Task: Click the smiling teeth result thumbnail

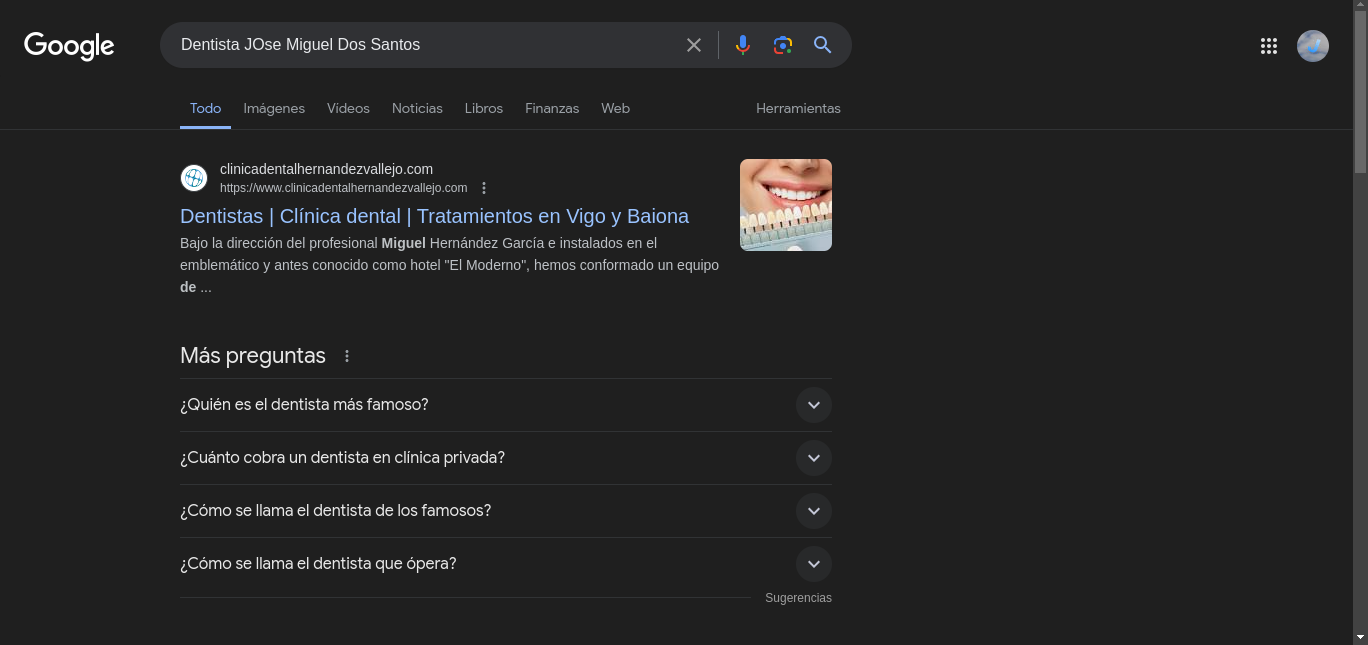Action: pos(786,205)
